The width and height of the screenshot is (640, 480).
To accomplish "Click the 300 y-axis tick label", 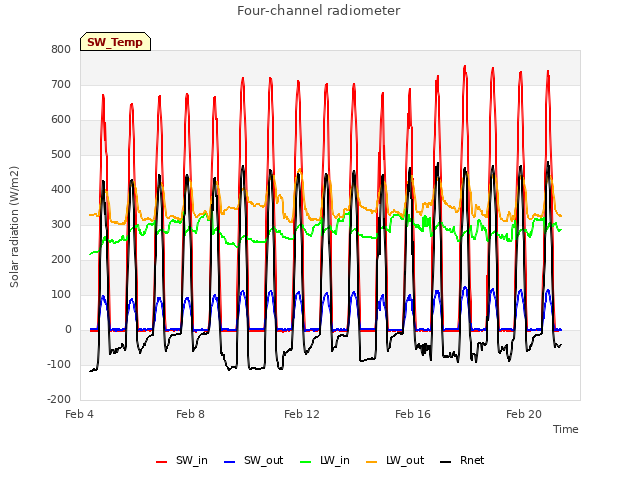I will 61,224.
